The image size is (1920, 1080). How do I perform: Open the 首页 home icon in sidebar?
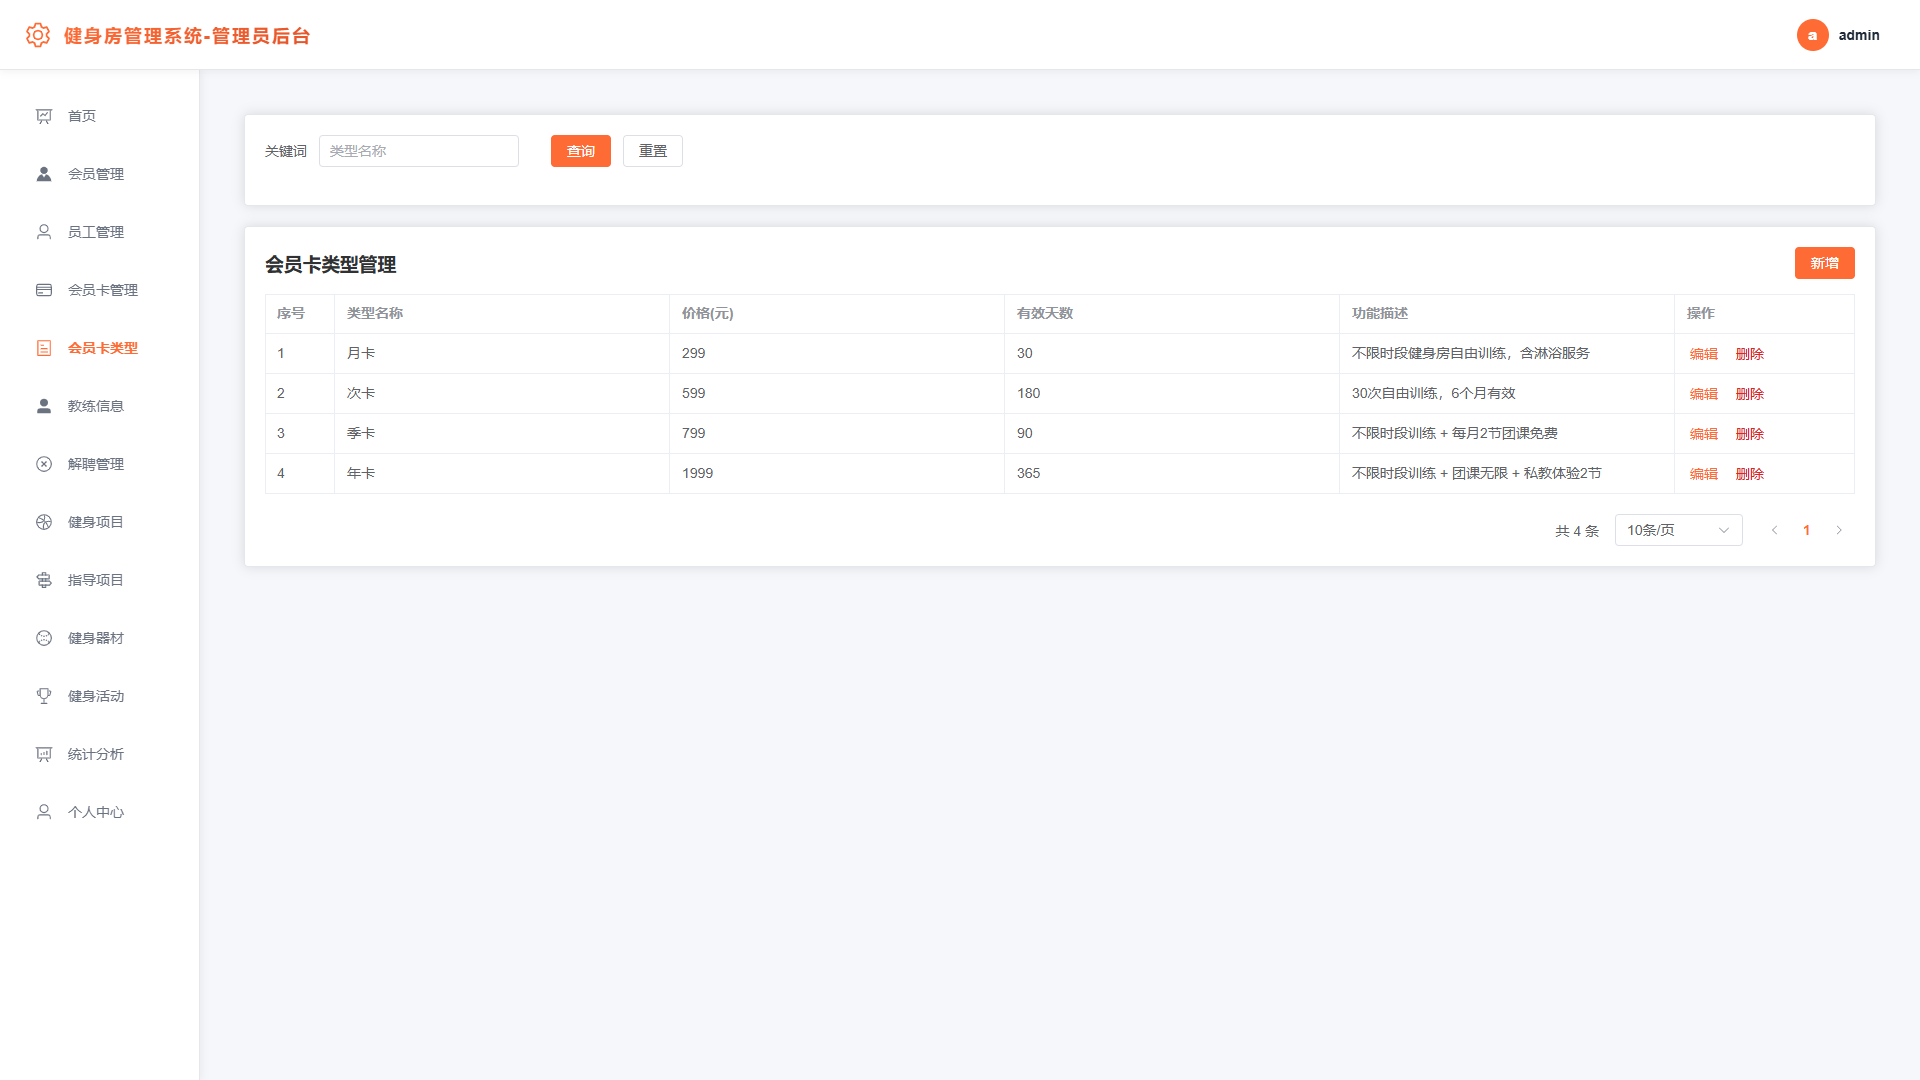(44, 116)
